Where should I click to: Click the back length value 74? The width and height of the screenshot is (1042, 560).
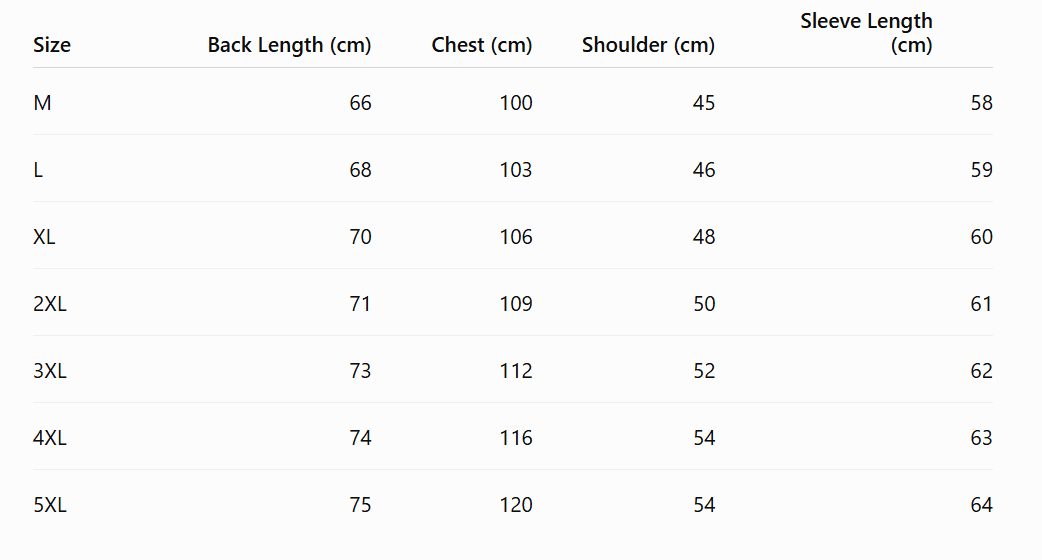tap(360, 438)
